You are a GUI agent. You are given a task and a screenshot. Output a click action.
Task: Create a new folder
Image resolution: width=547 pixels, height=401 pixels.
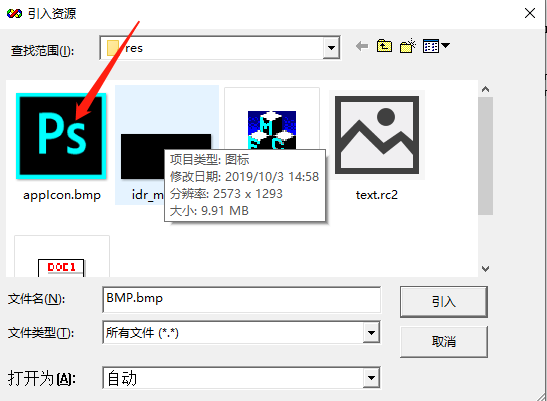(407, 46)
